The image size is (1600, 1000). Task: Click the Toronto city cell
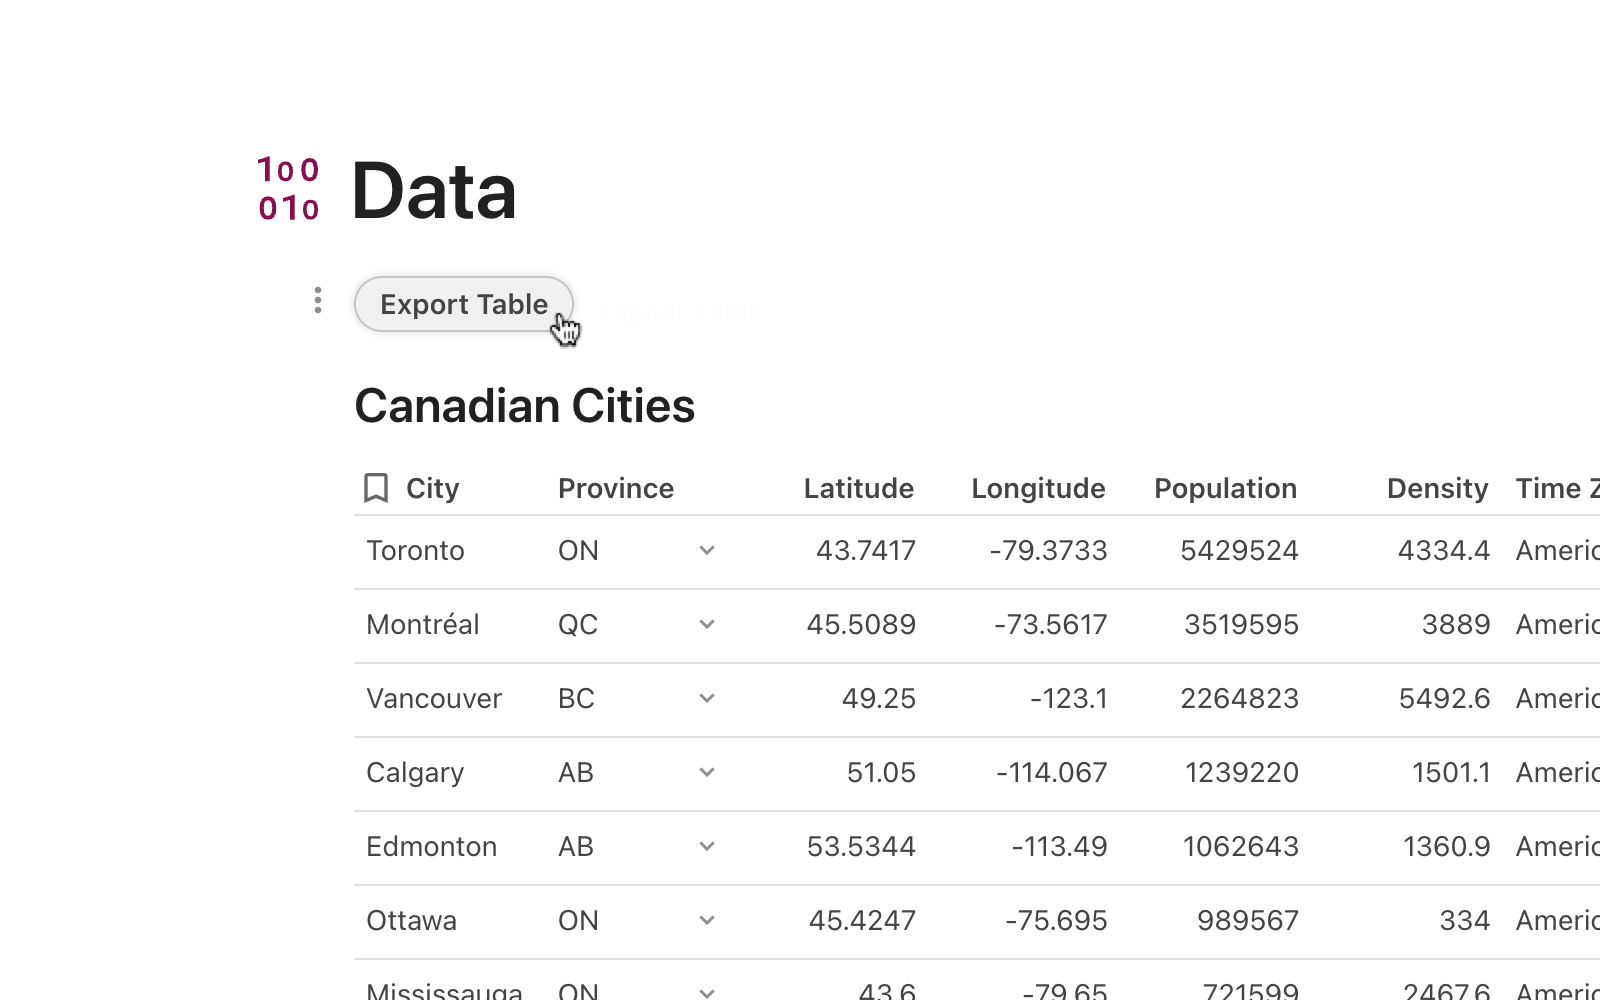click(415, 551)
